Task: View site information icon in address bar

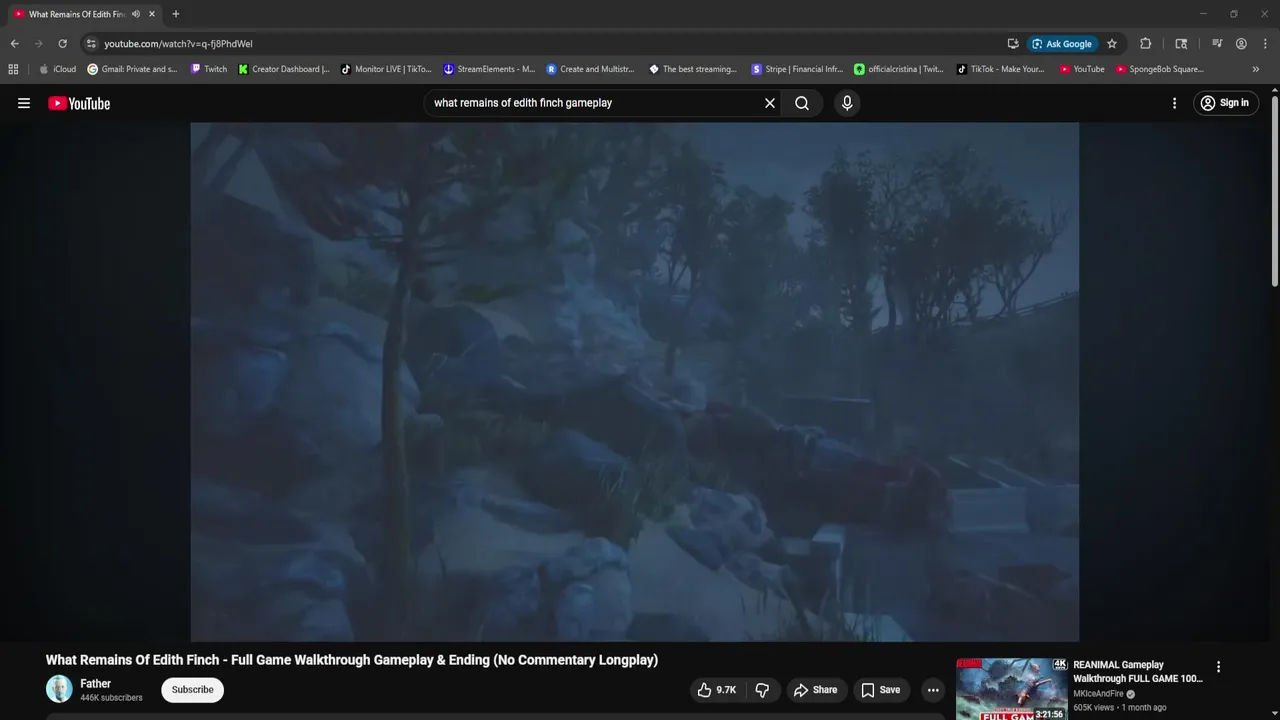Action: click(91, 44)
